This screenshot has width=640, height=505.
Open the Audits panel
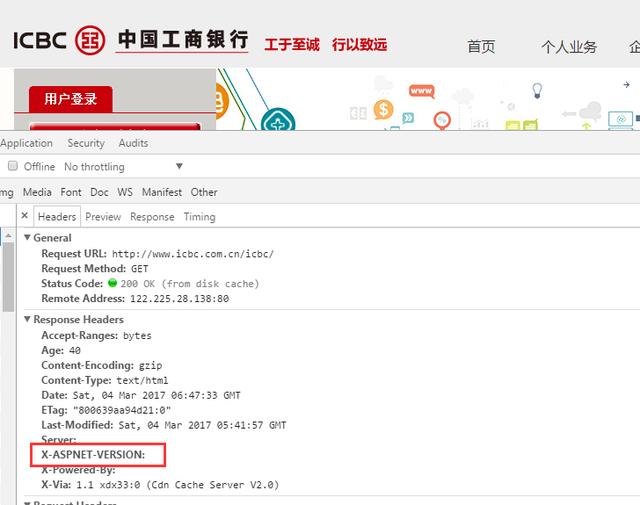[x=133, y=143]
